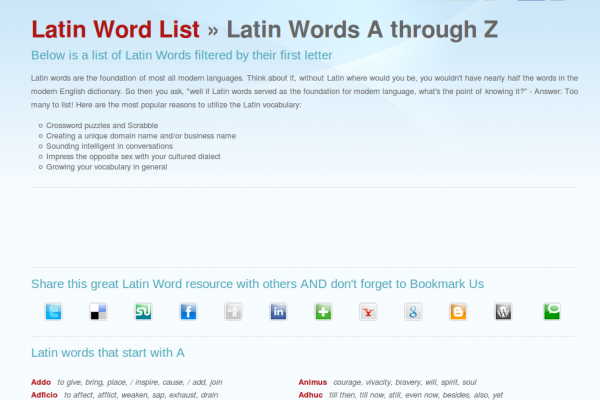600x400 pixels.
Task: Submit the page with the Digg icon
Action: tap(233, 312)
